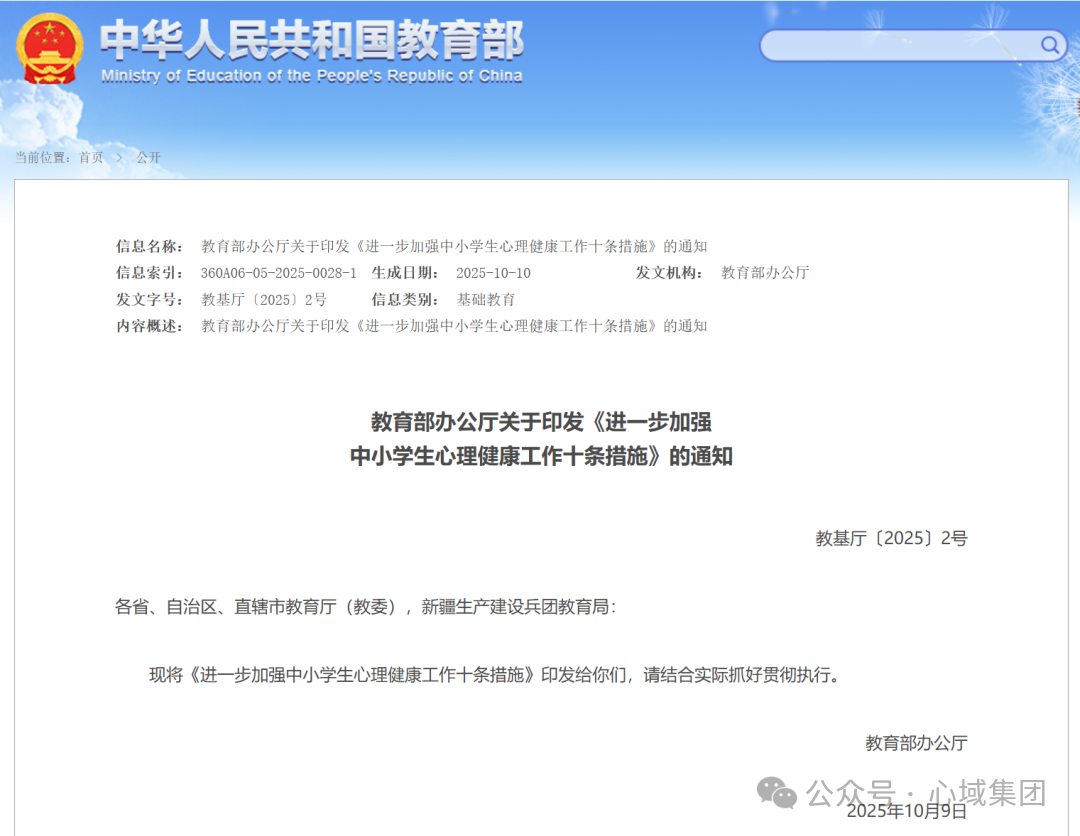Click 教育部办公厅 beside the 发文机构 label
Image resolution: width=1080 pixels, height=836 pixels.
765,273
